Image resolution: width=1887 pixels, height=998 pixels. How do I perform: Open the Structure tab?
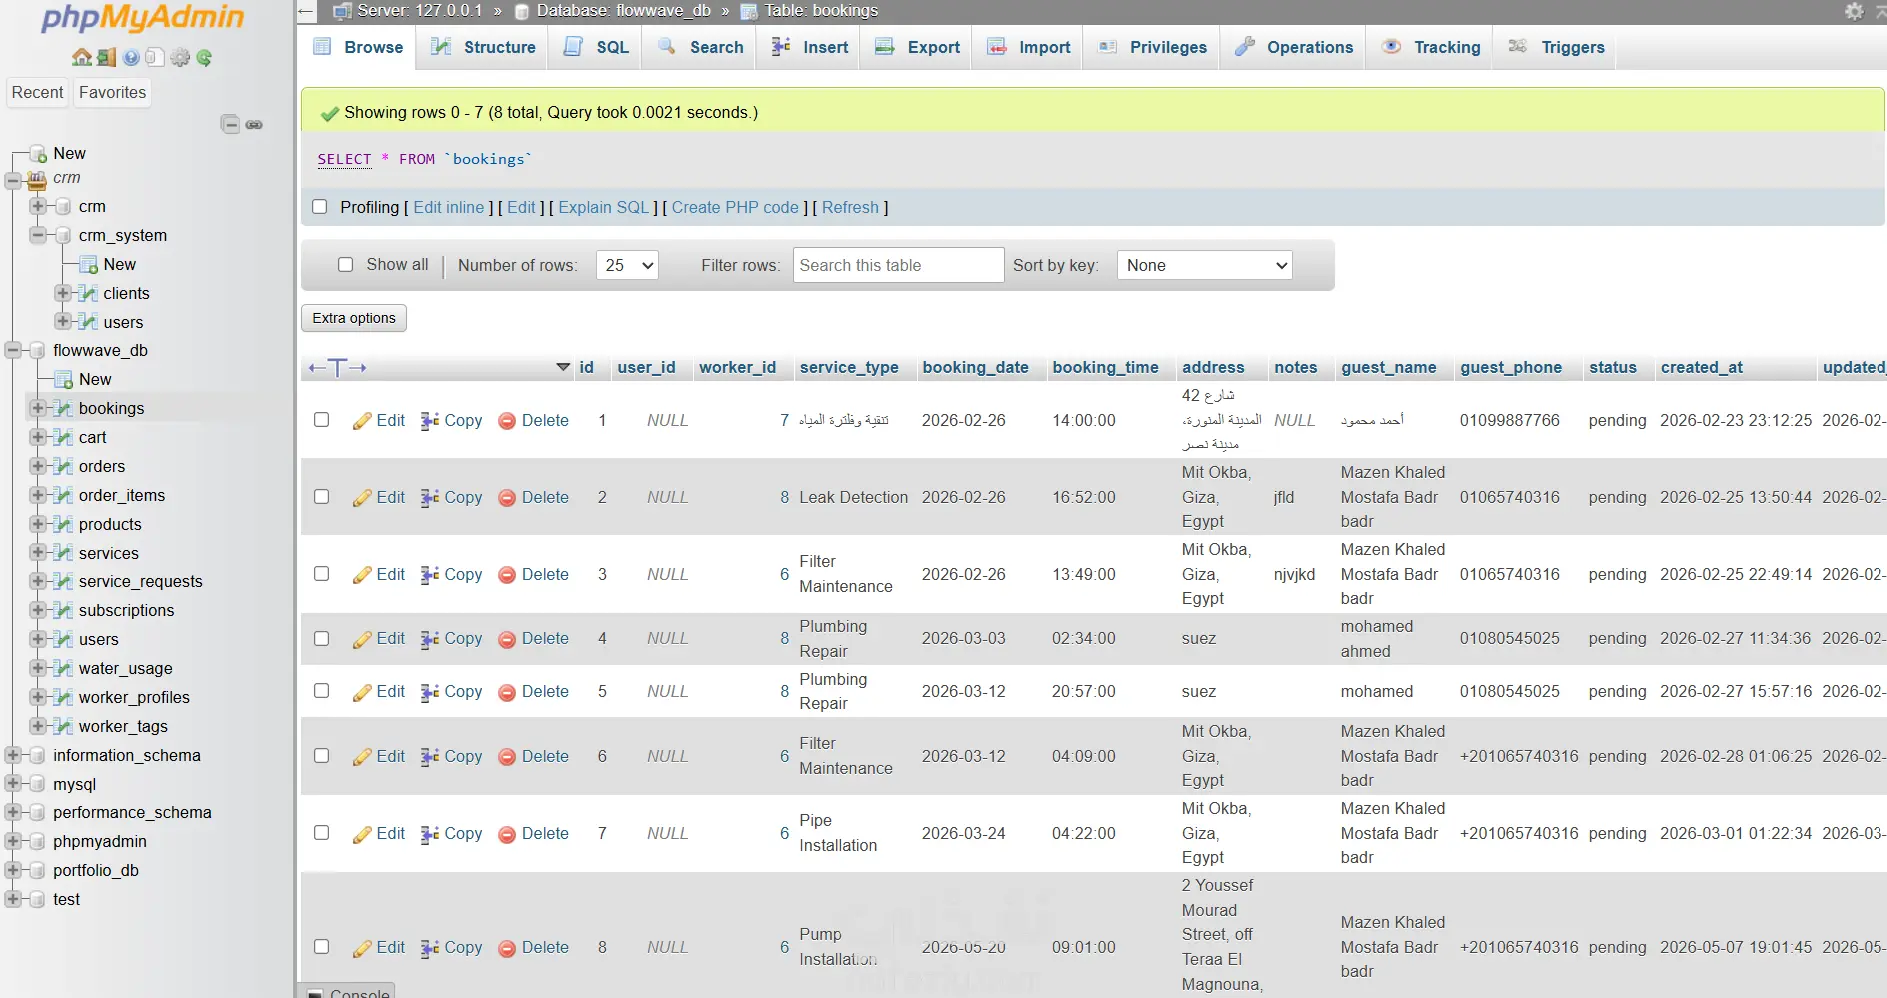[x=483, y=47]
